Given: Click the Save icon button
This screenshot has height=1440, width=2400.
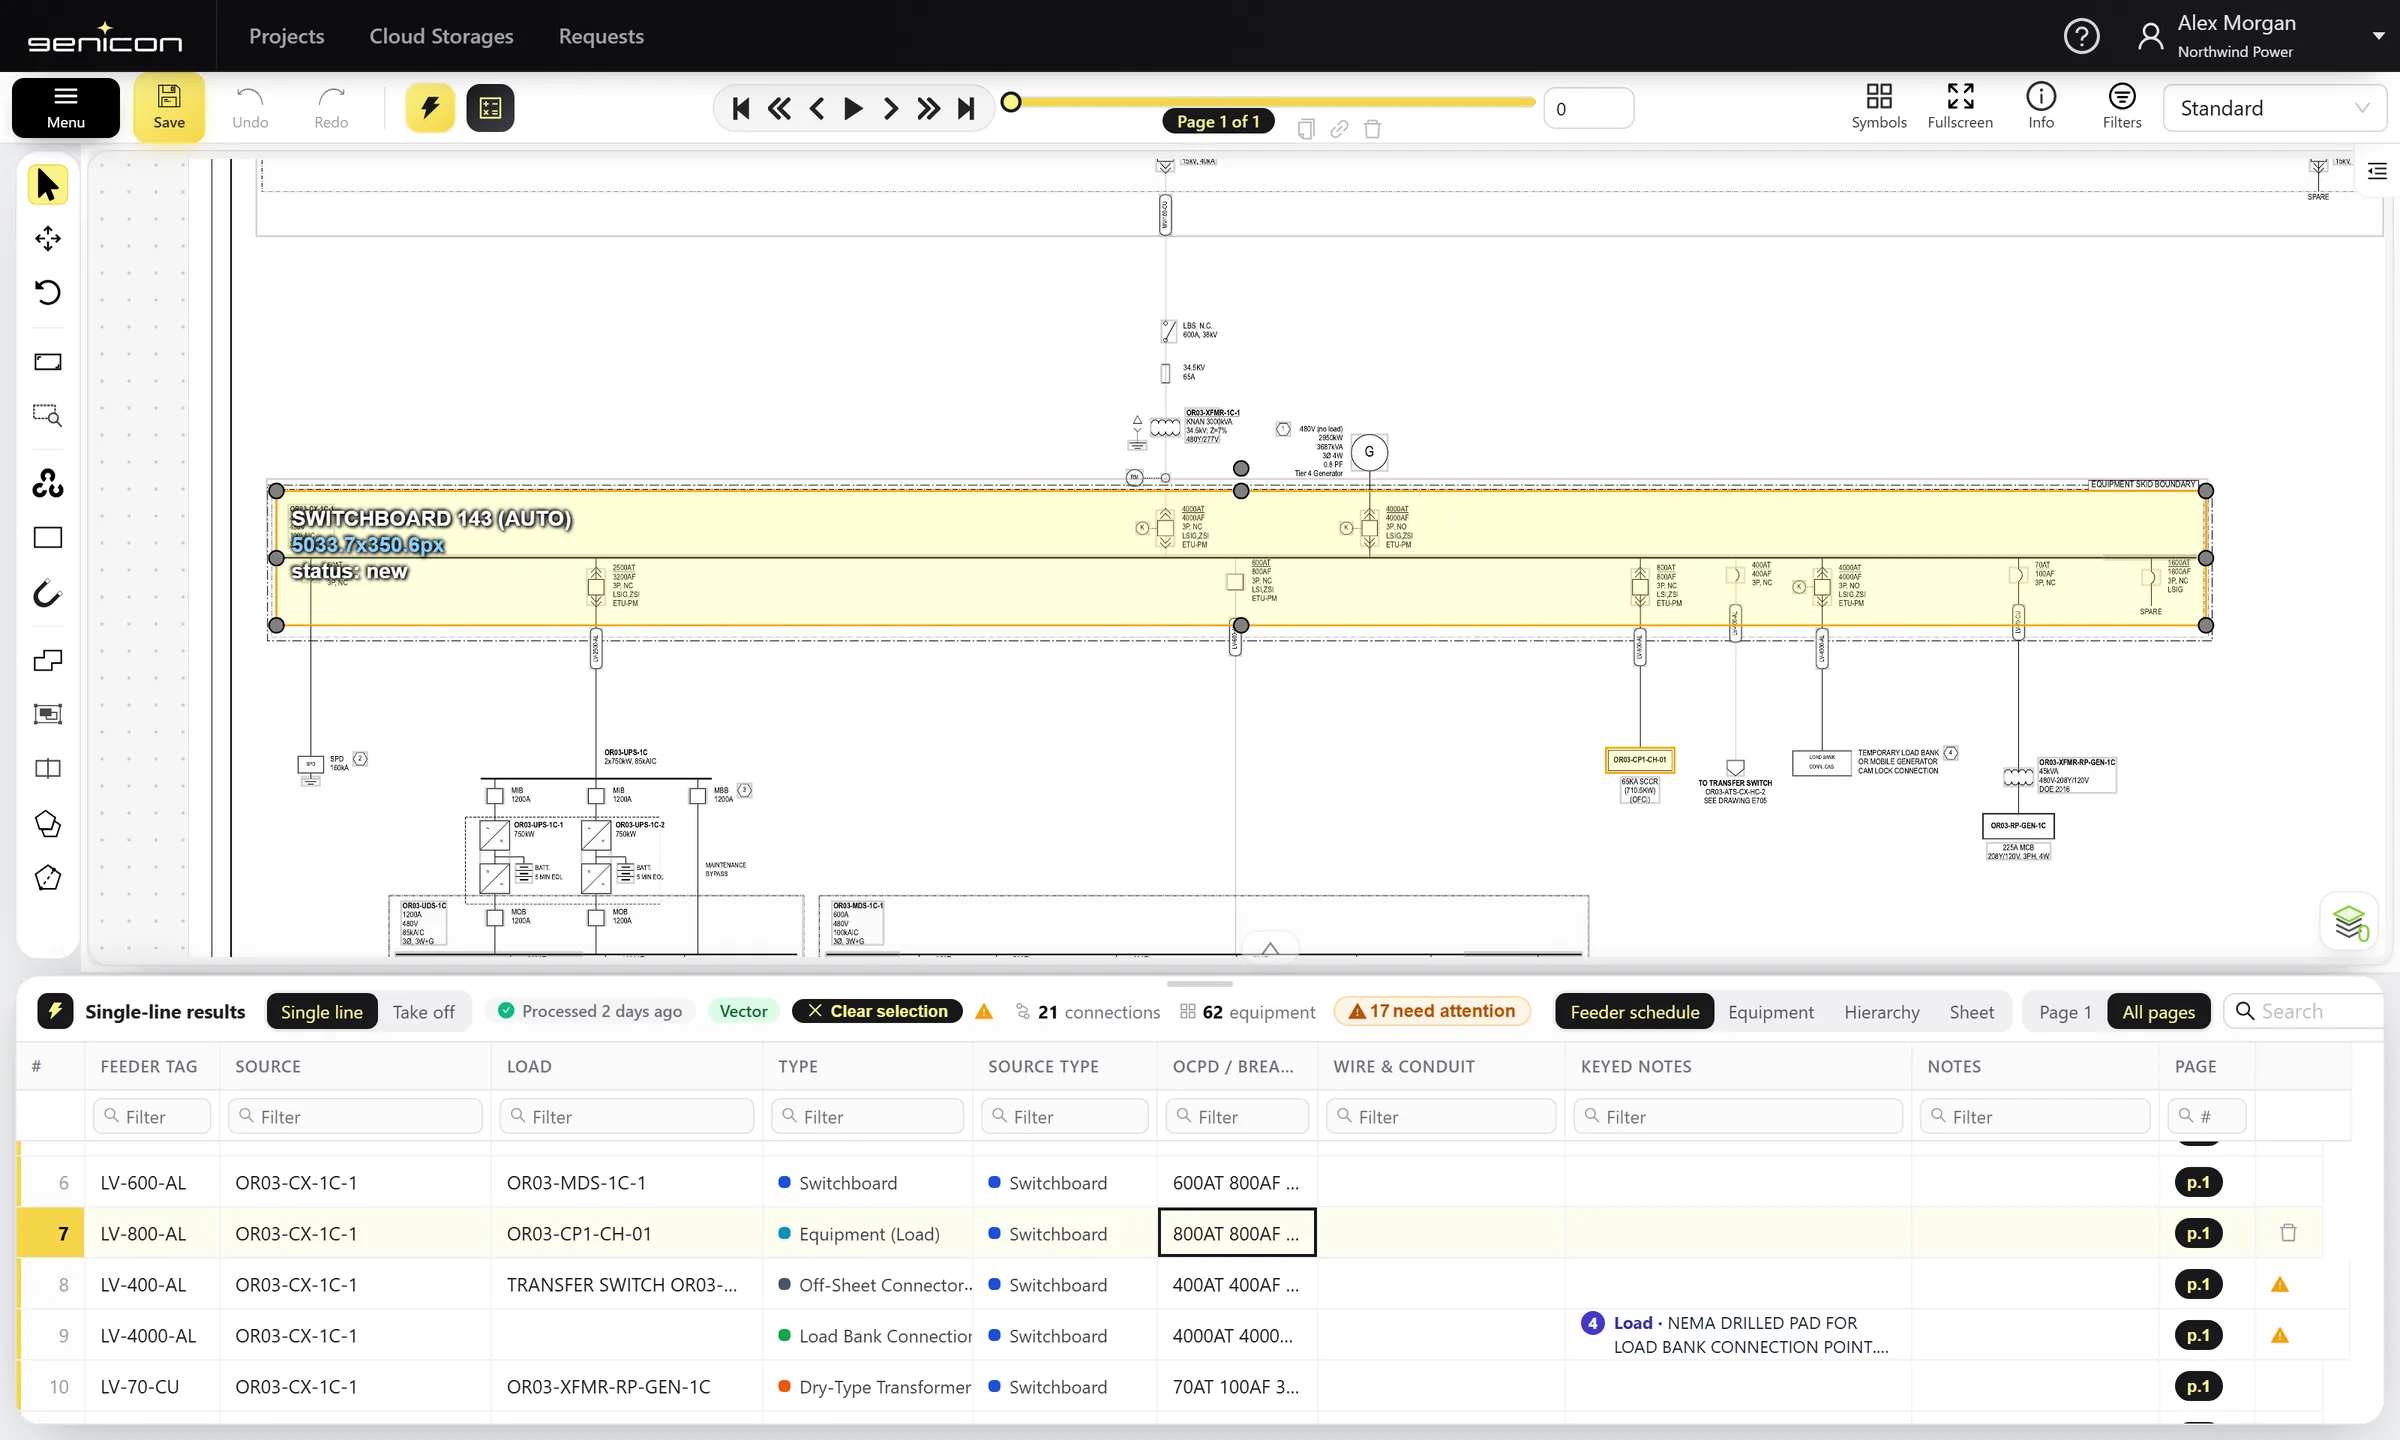Looking at the screenshot, I should (x=169, y=107).
